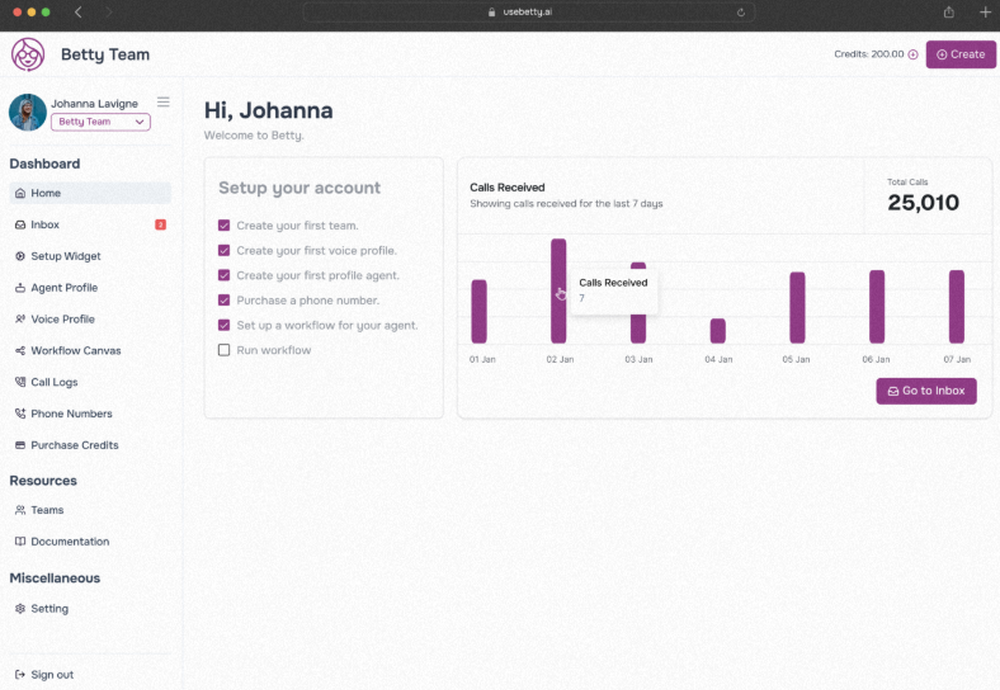Click the Voice Profile icon
The height and width of the screenshot is (690, 1000).
[x=20, y=319]
